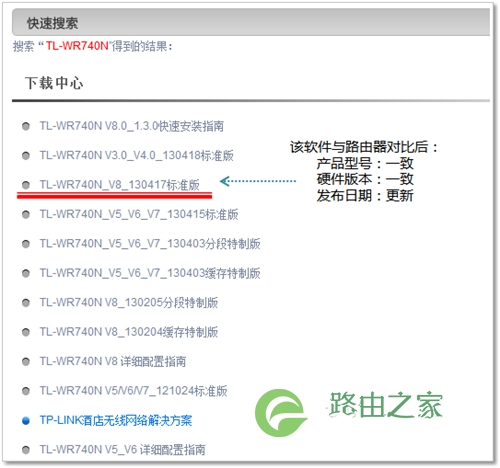
Task: Click the blue bullet beside TP-LINK酒店无线网络解决方案
Action: (26, 421)
